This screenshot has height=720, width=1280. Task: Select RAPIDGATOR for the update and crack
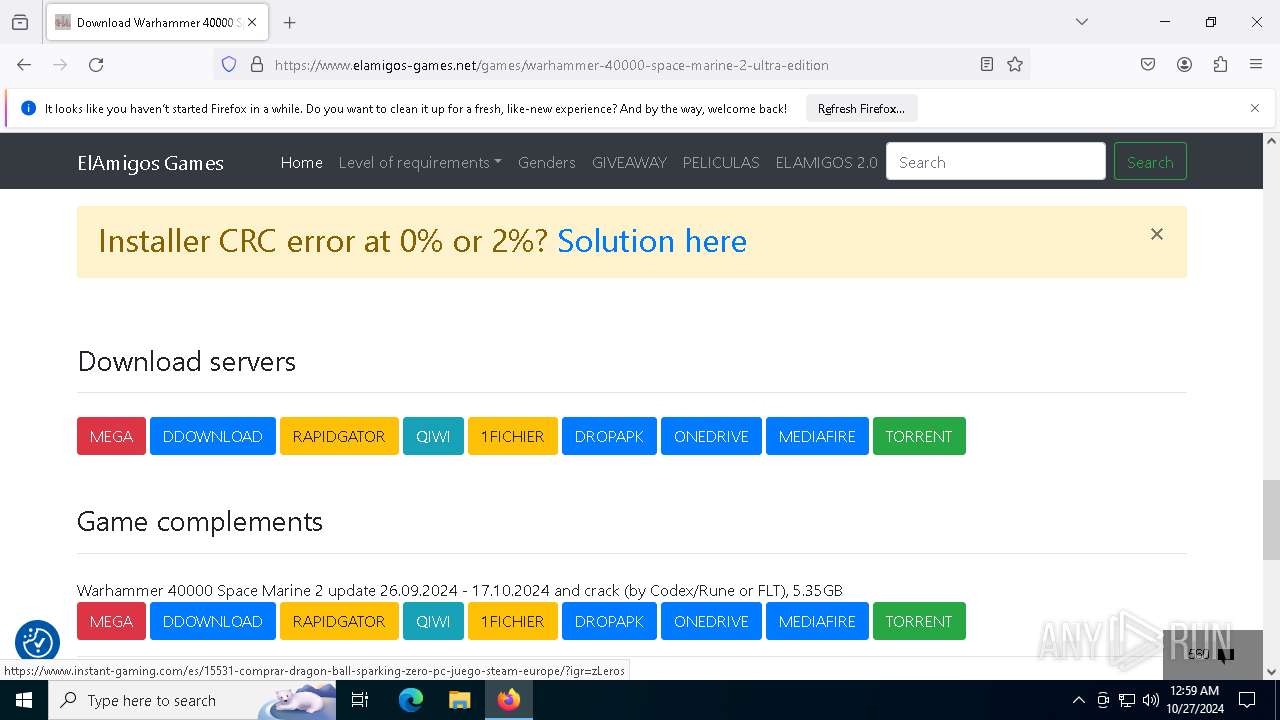coord(339,621)
